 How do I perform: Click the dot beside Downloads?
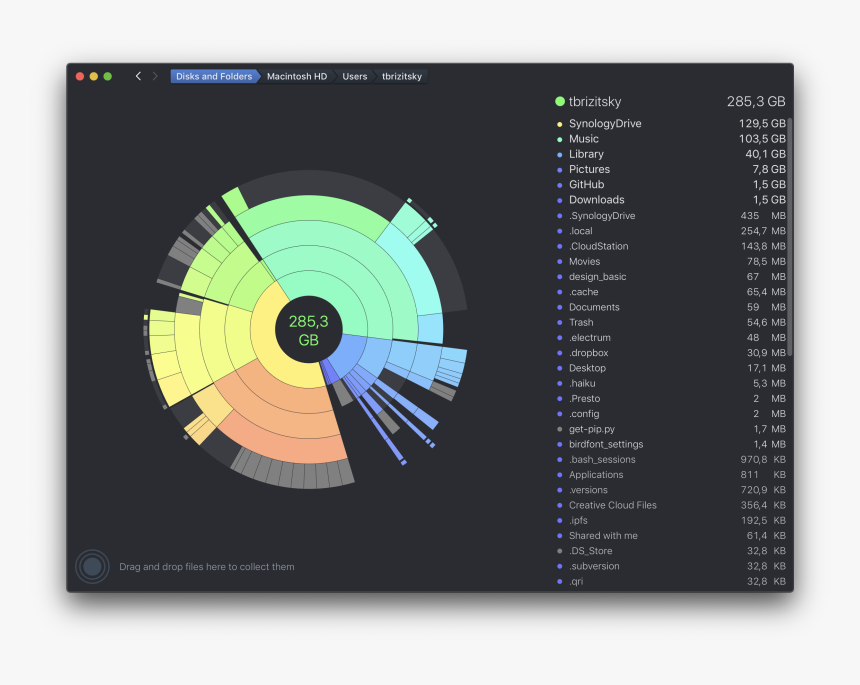(560, 199)
